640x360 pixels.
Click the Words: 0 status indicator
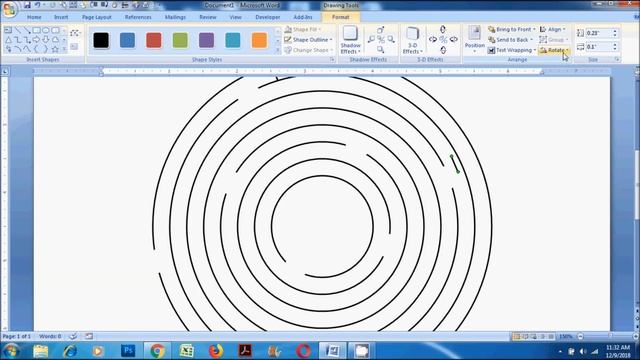pos(50,336)
